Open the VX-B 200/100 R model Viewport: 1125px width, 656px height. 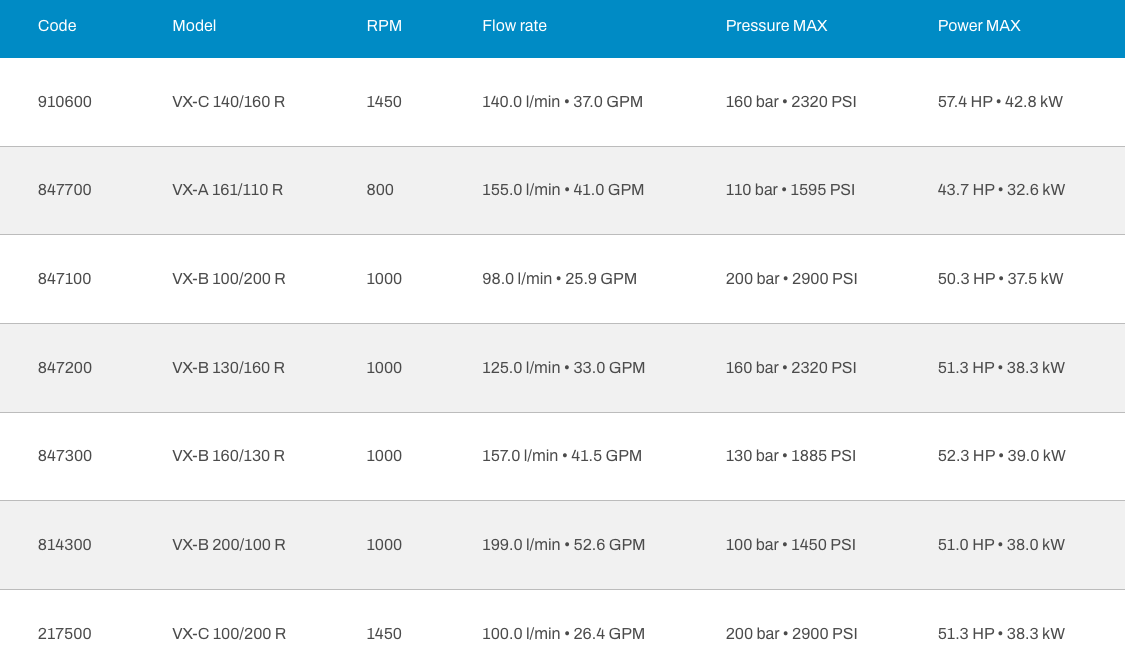(x=228, y=545)
